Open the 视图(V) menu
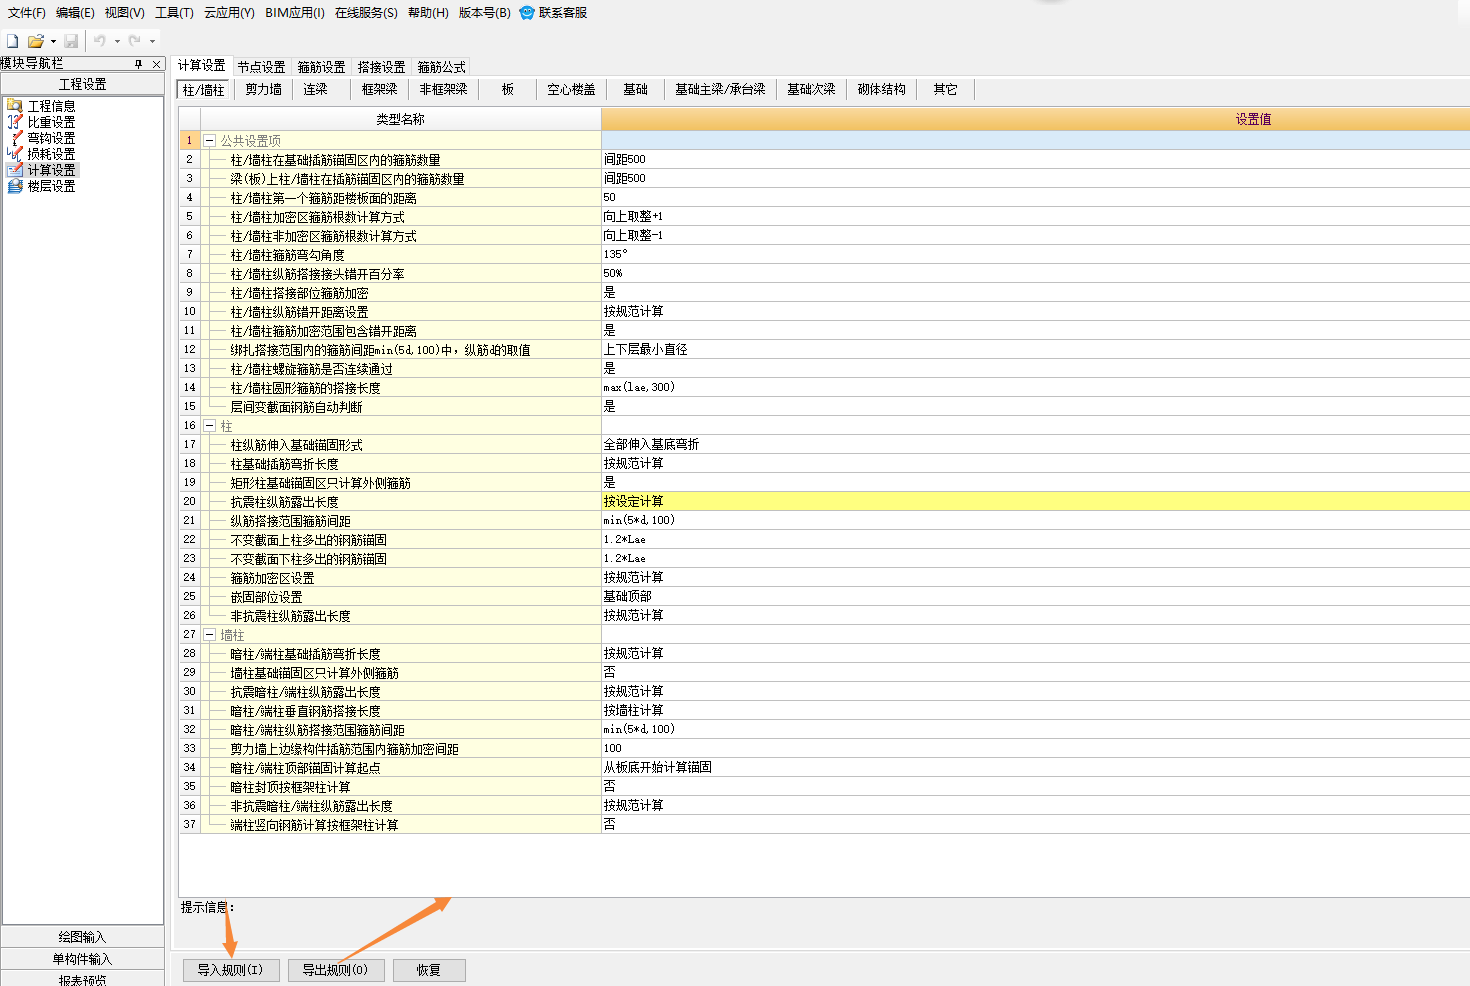The width and height of the screenshot is (1470, 986). [125, 13]
